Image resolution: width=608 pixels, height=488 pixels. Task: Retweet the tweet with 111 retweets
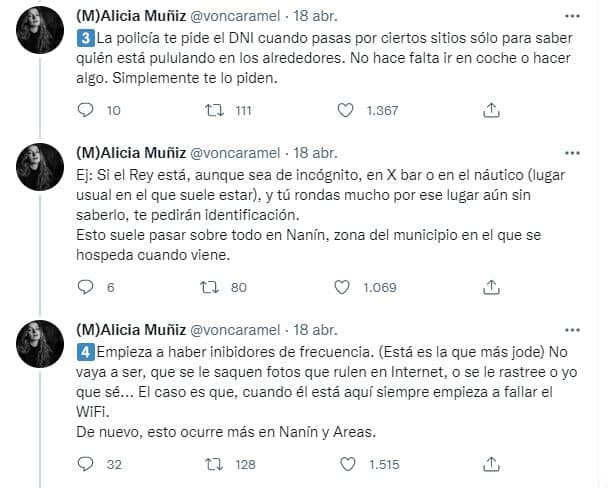click(x=214, y=110)
